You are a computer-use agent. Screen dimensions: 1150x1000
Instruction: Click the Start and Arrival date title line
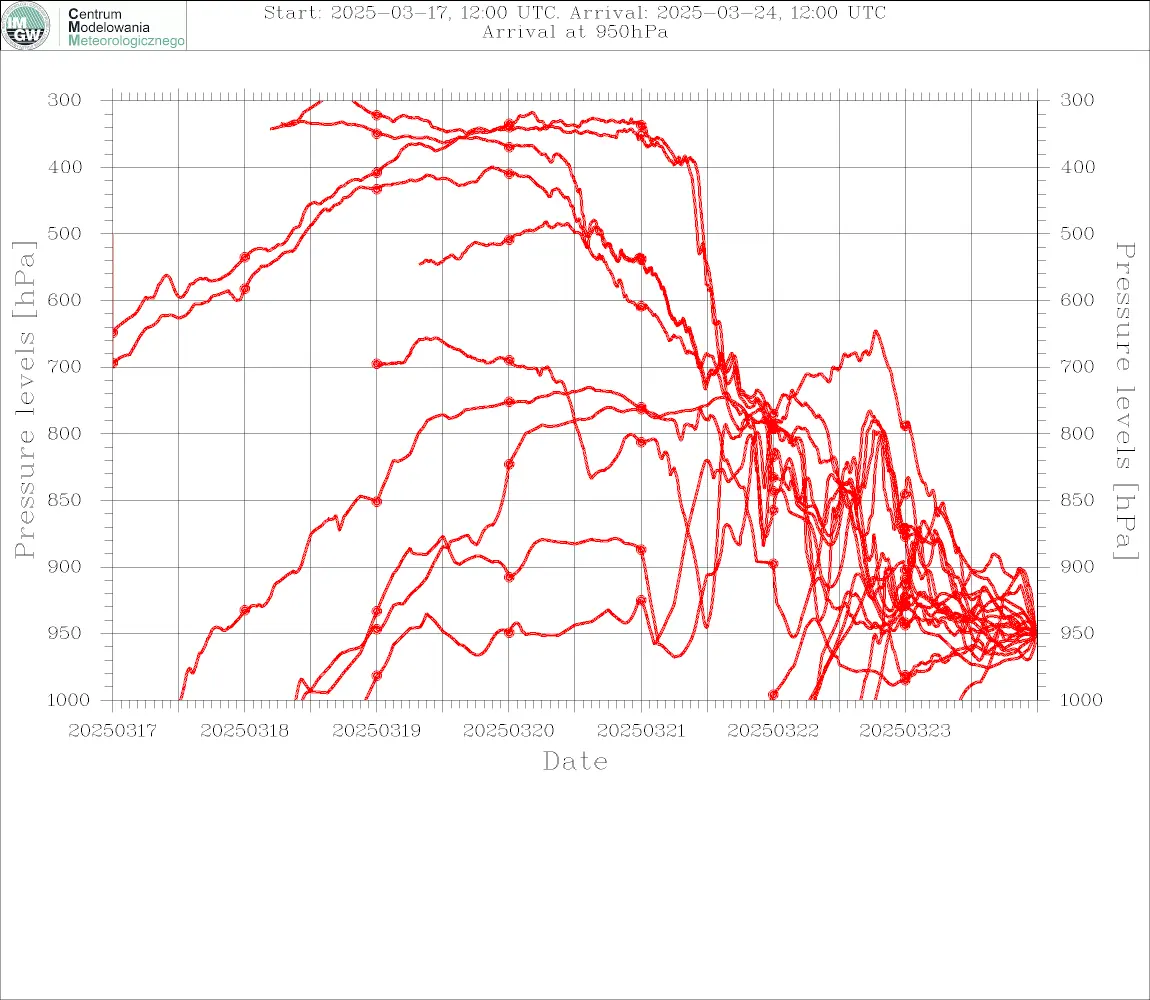click(x=574, y=12)
